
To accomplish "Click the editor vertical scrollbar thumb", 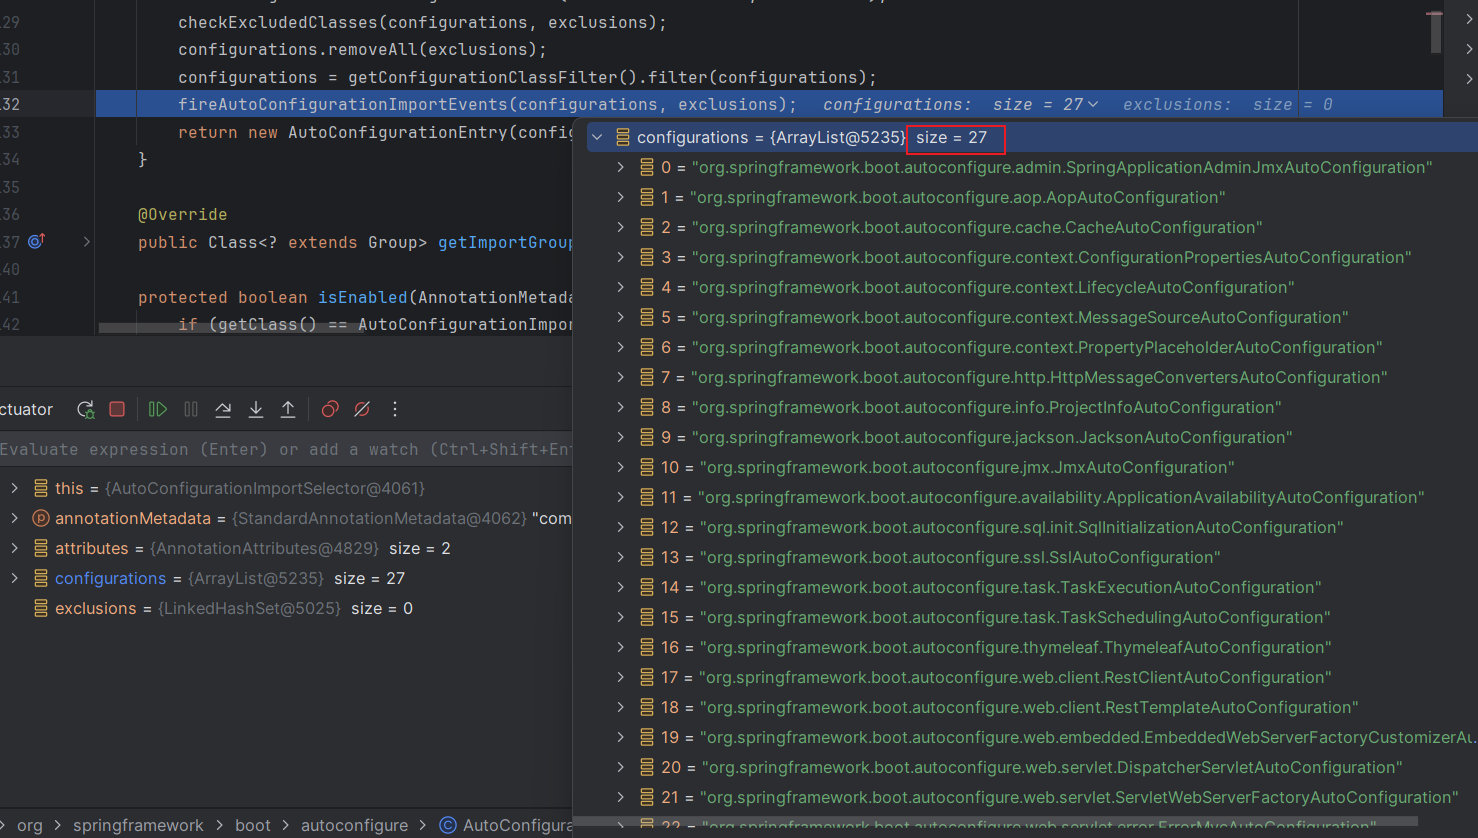I will (x=1435, y=32).
